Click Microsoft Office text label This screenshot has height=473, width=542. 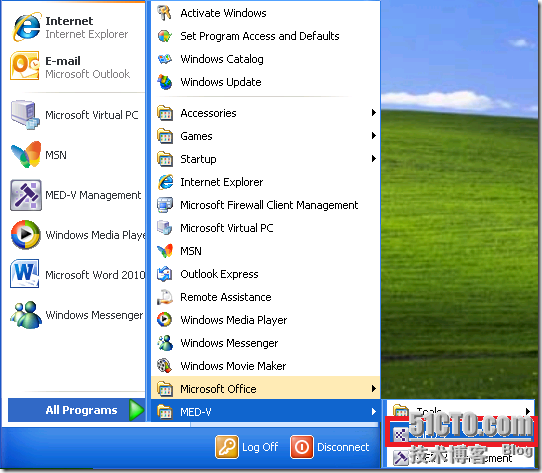218,389
